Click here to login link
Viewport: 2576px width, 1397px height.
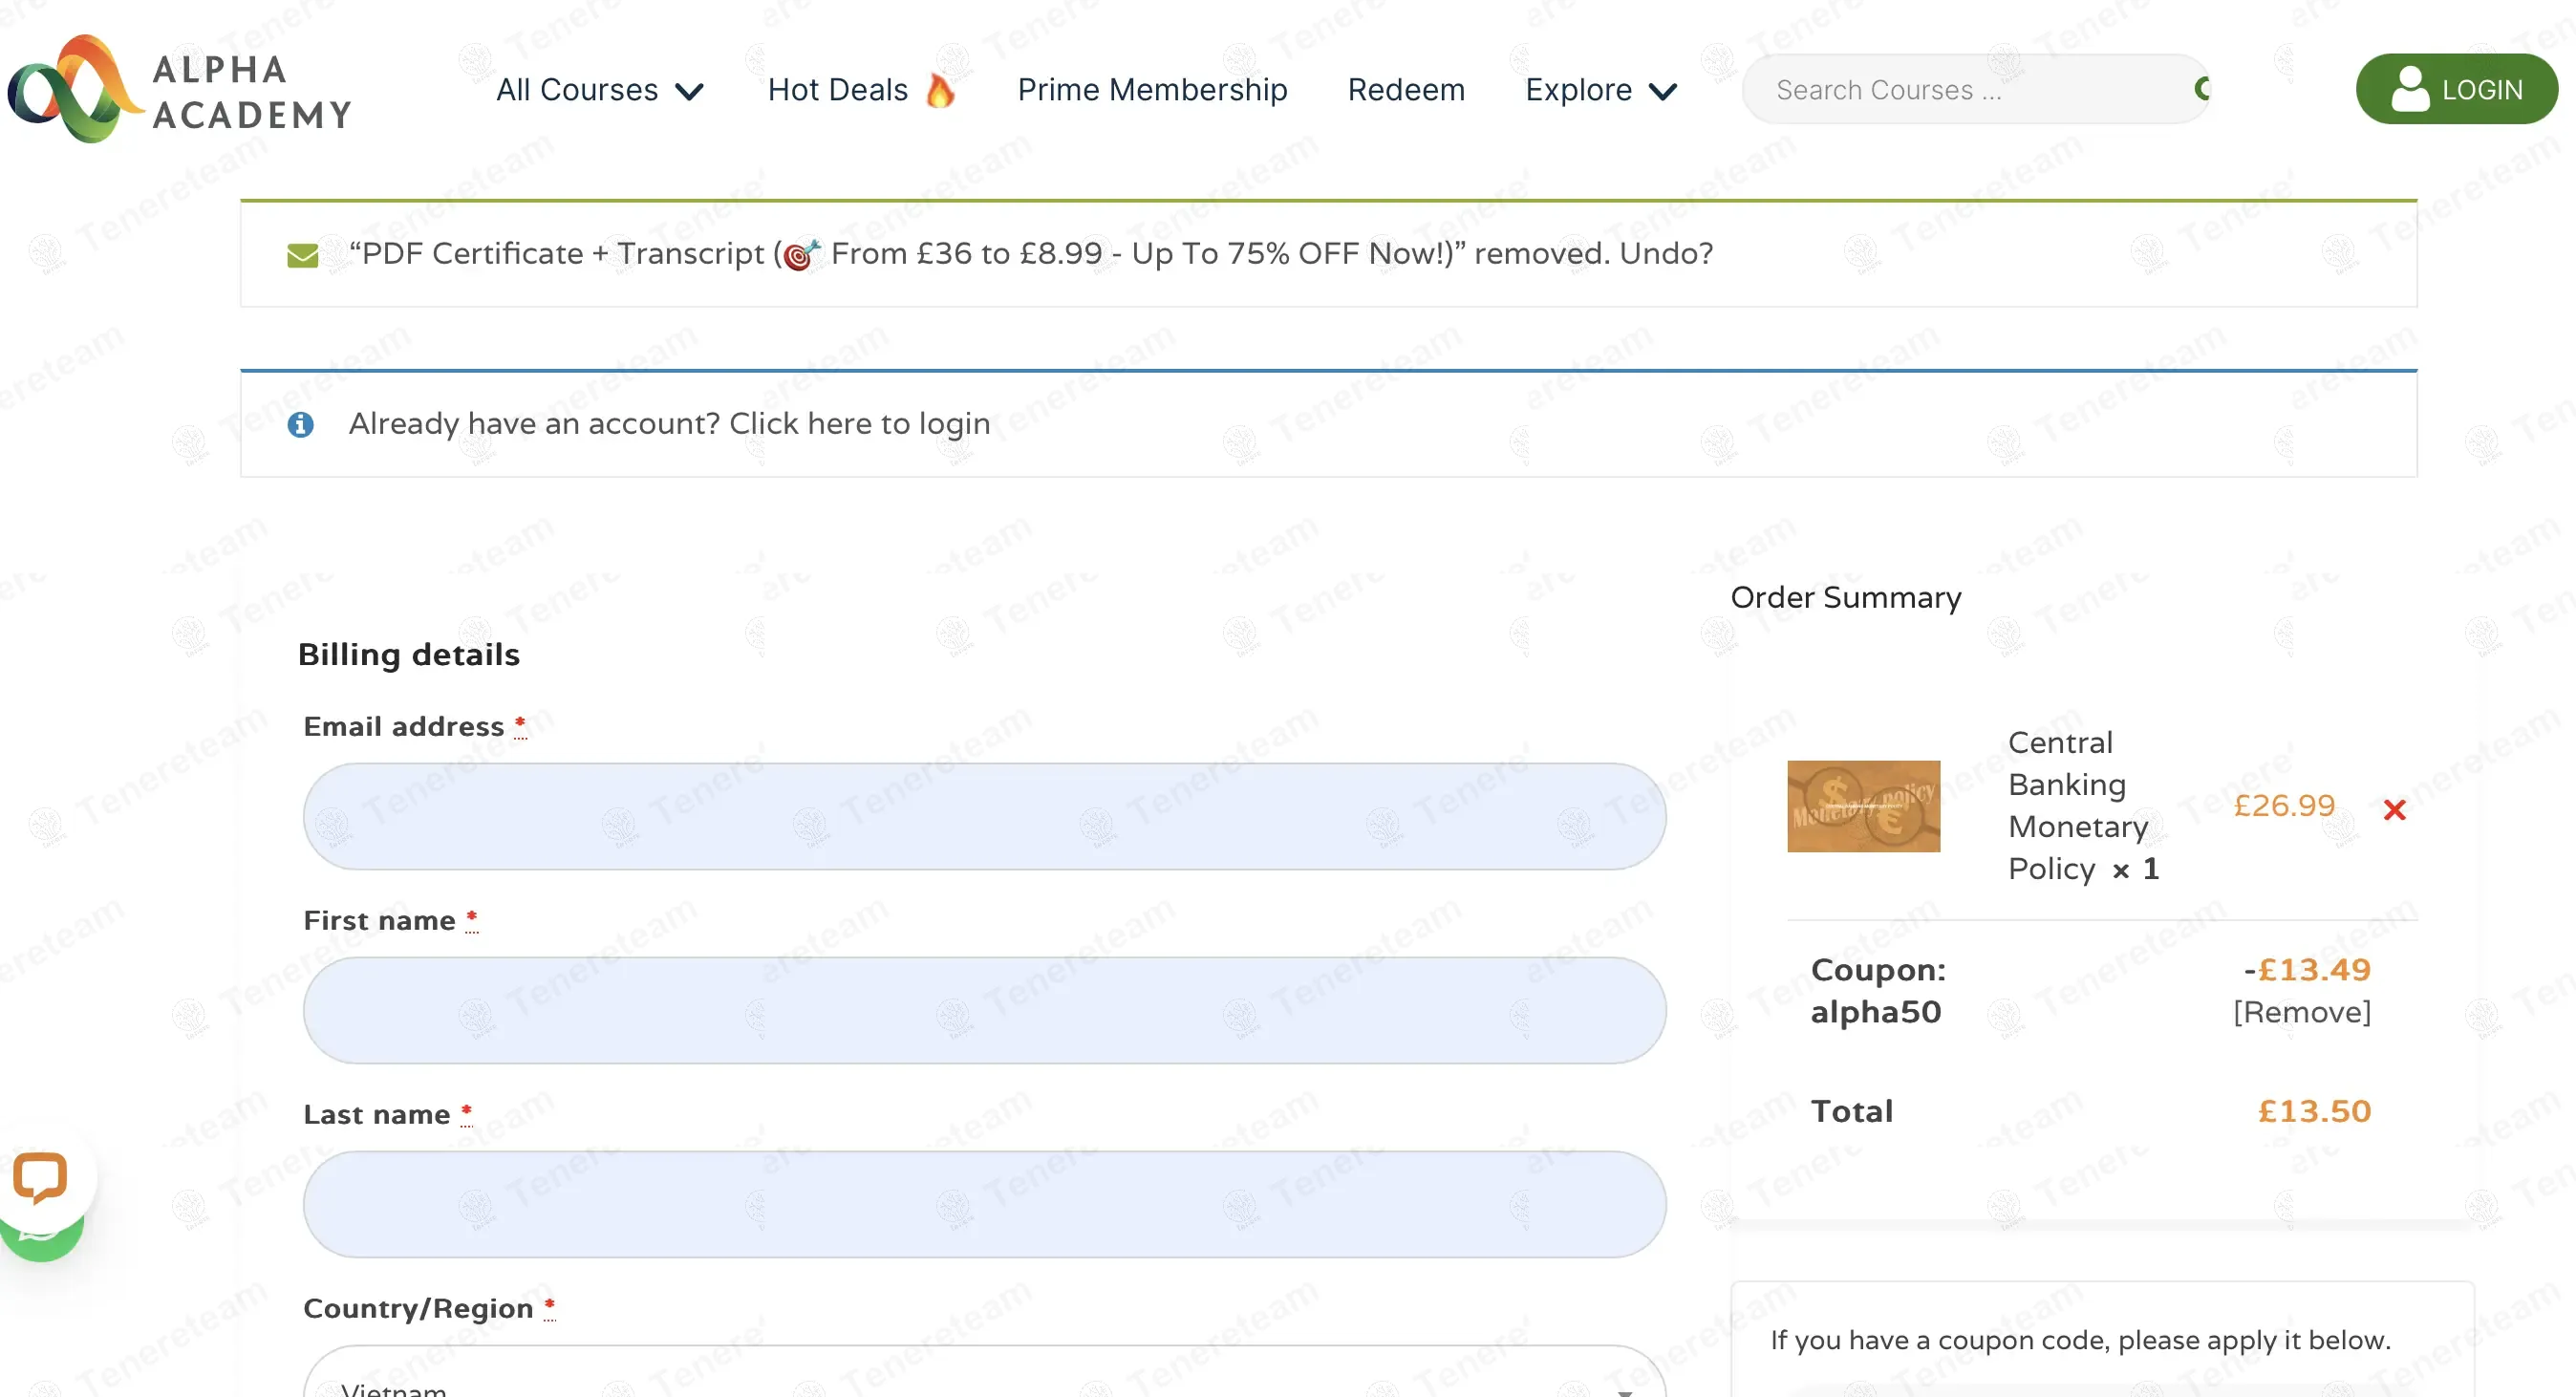[859, 424]
